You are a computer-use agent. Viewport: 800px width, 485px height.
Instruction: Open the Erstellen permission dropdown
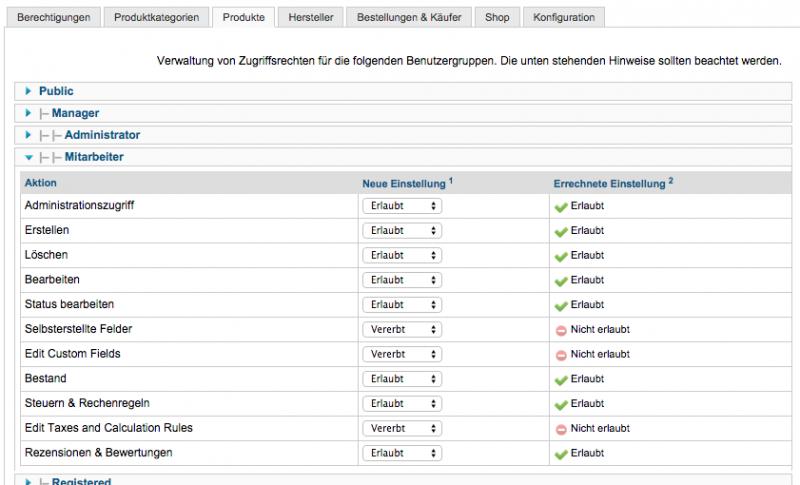click(402, 230)
